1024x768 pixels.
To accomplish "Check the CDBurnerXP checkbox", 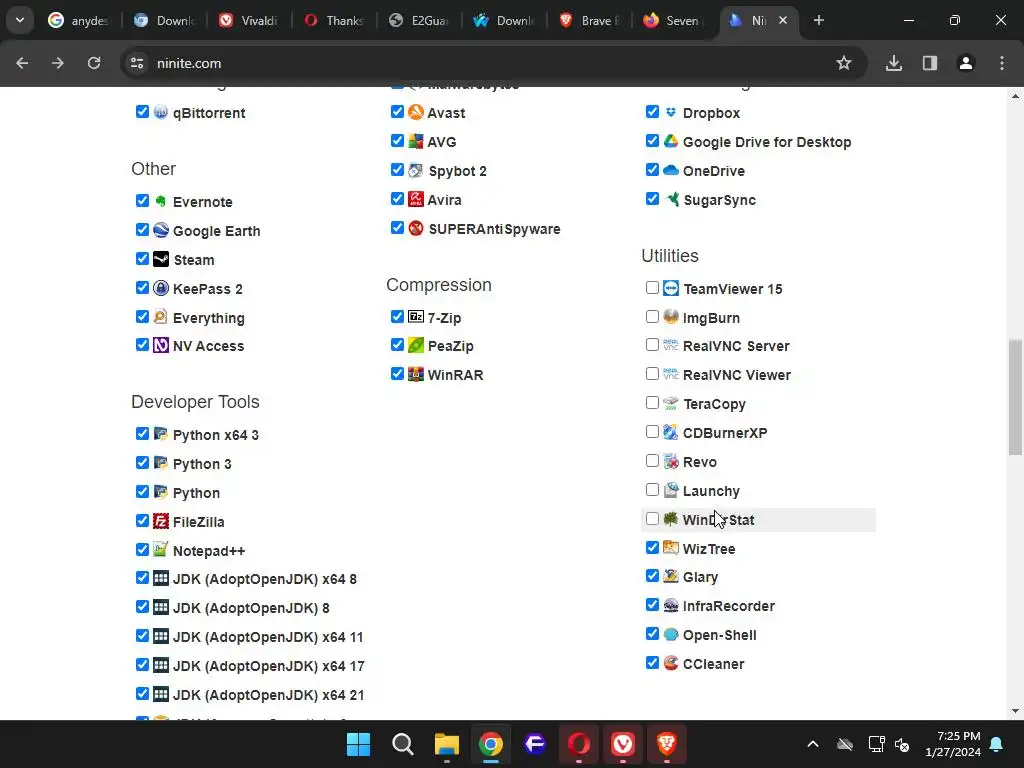I will tap(652, 432).
